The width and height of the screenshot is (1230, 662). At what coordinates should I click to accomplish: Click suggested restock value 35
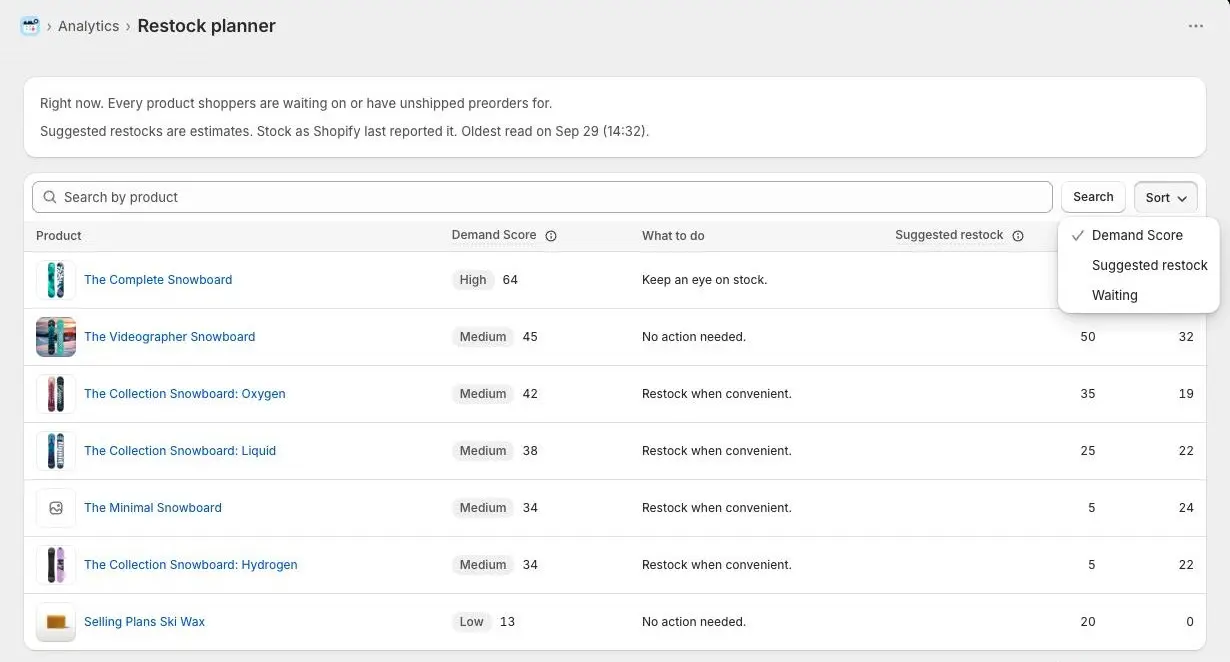(1088, 394)
